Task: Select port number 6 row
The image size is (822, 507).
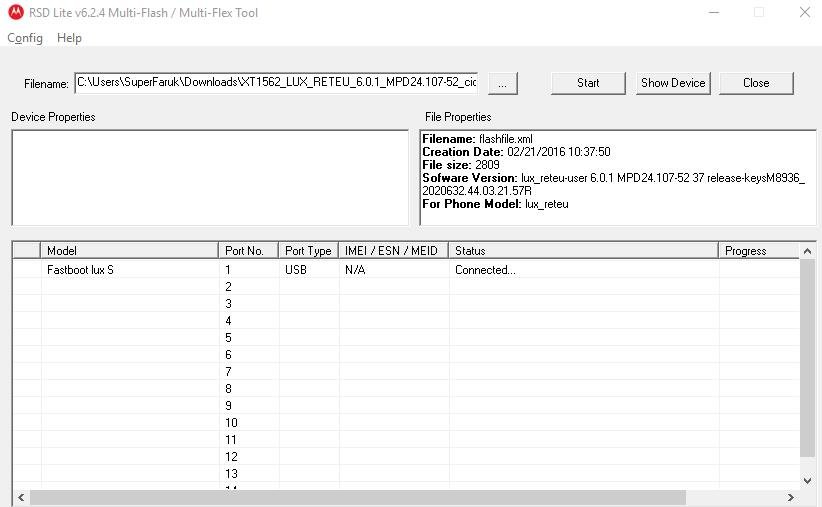Action: point(406,354)
